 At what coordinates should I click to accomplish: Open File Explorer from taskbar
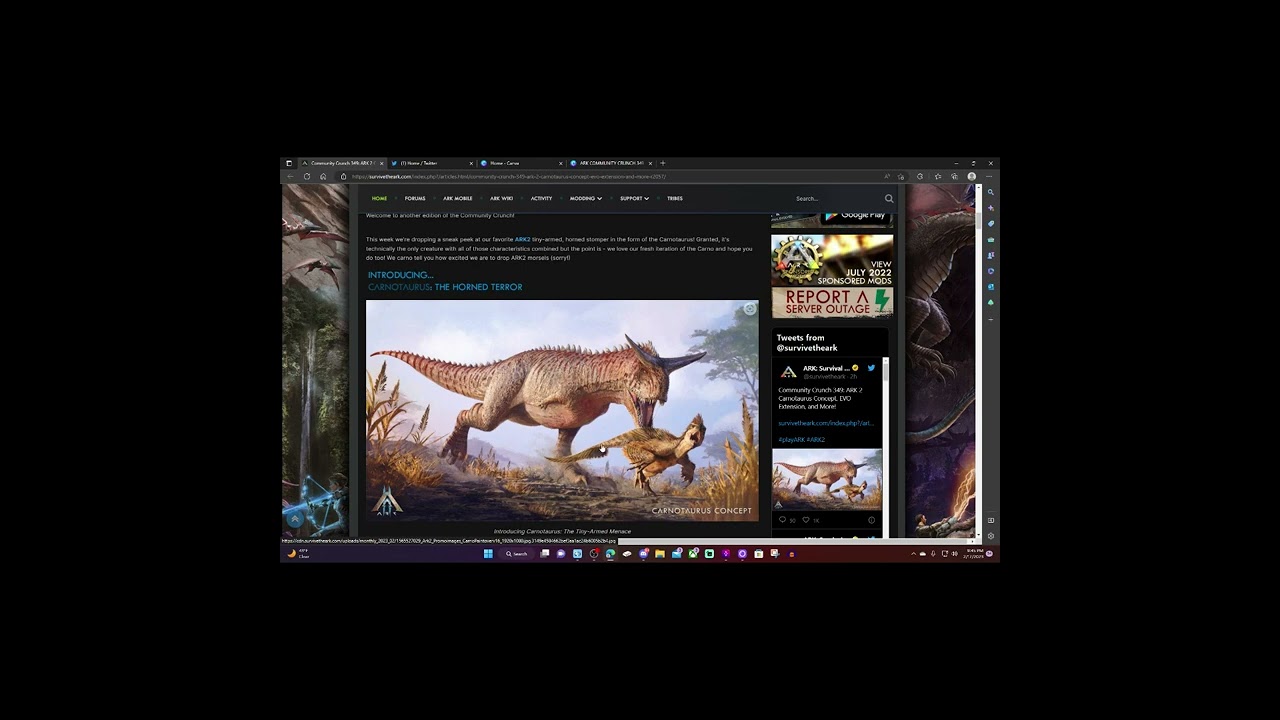[x=660, y=553]
